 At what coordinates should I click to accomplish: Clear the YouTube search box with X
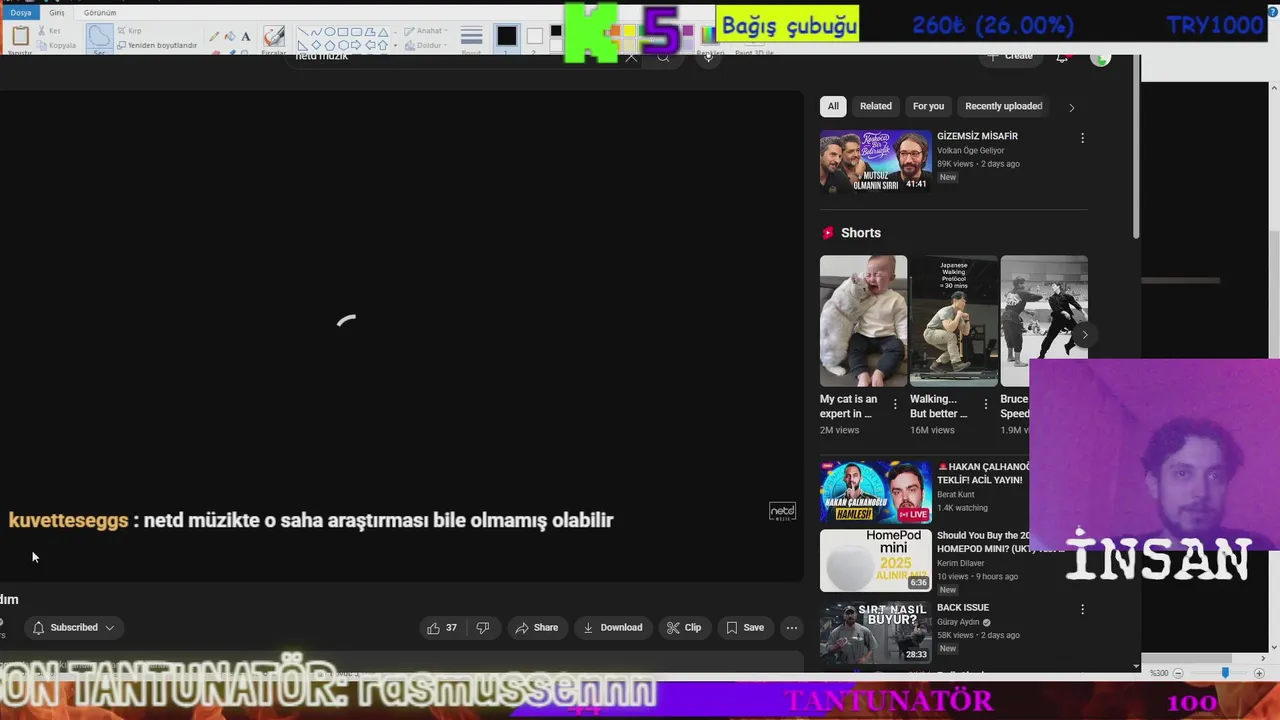coord(631,57)
